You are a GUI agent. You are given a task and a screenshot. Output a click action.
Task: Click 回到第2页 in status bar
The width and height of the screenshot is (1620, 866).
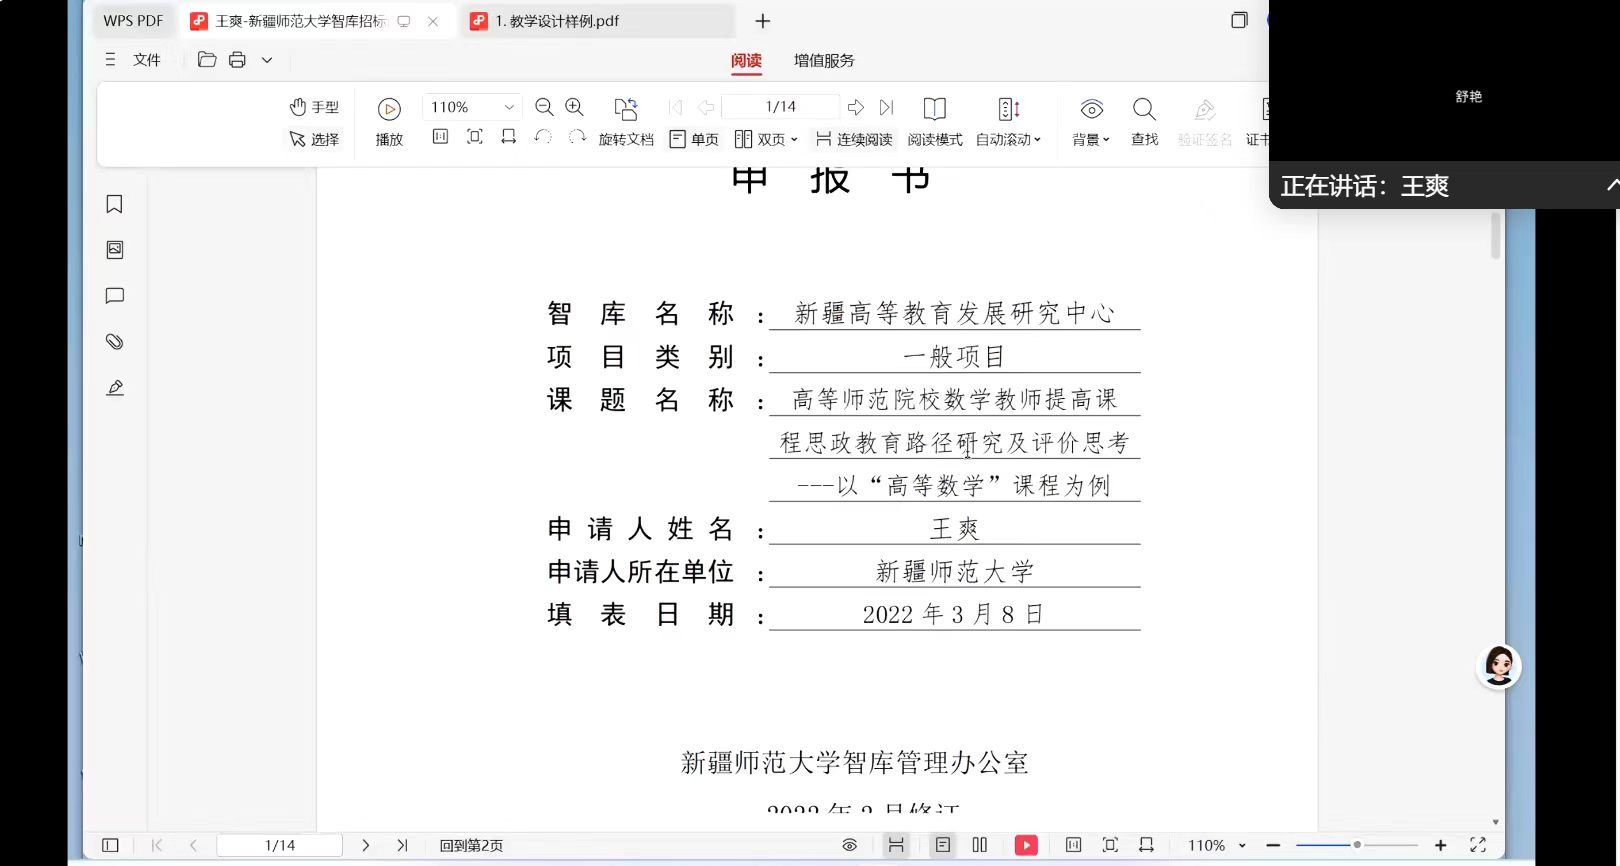click(x=471, y=845)
